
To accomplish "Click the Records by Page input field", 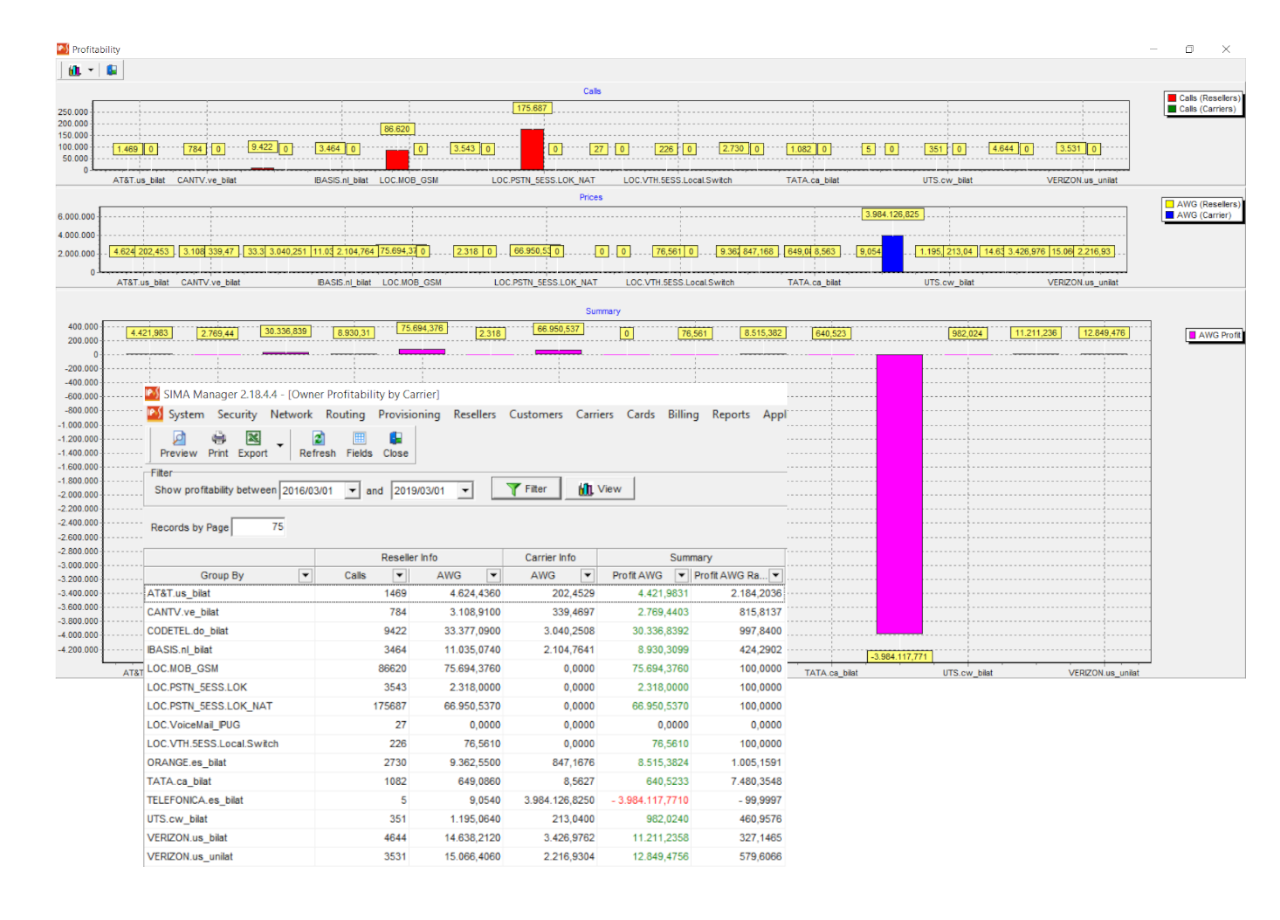I will (258, 527).
